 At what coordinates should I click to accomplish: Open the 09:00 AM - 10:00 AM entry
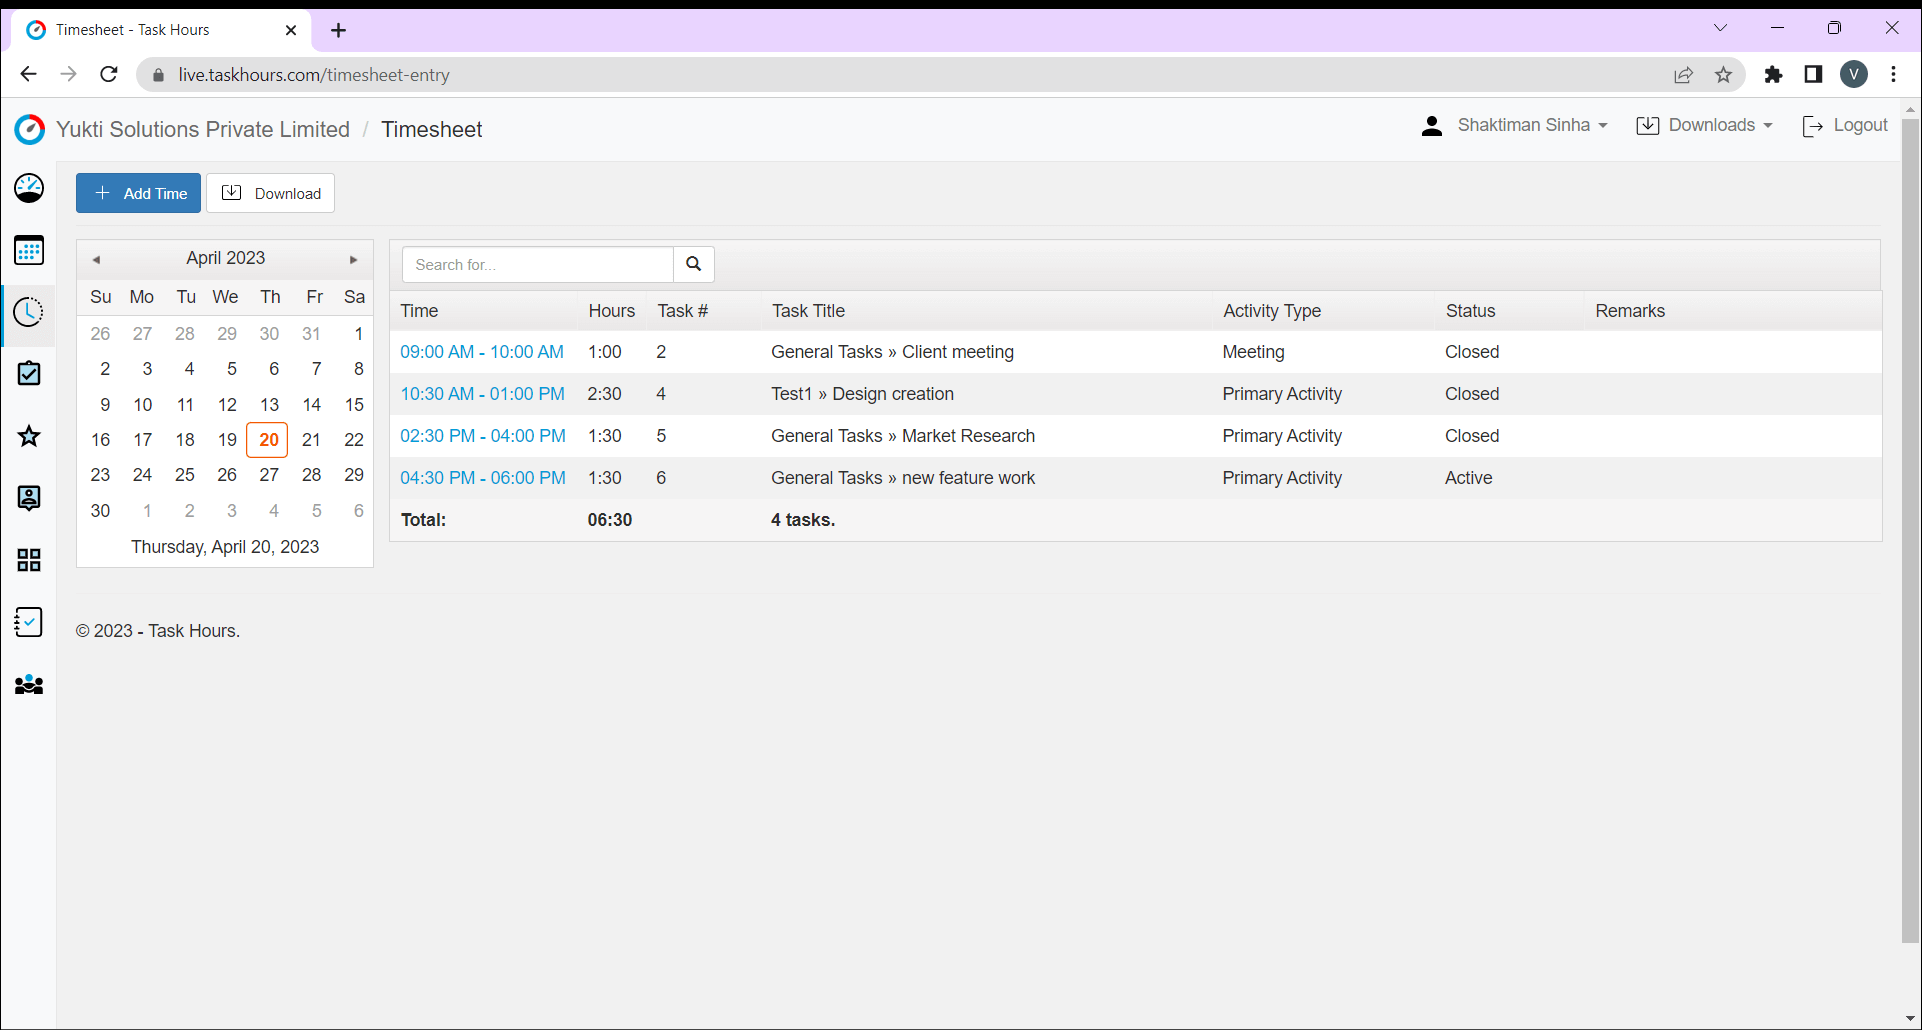(482, 352)
